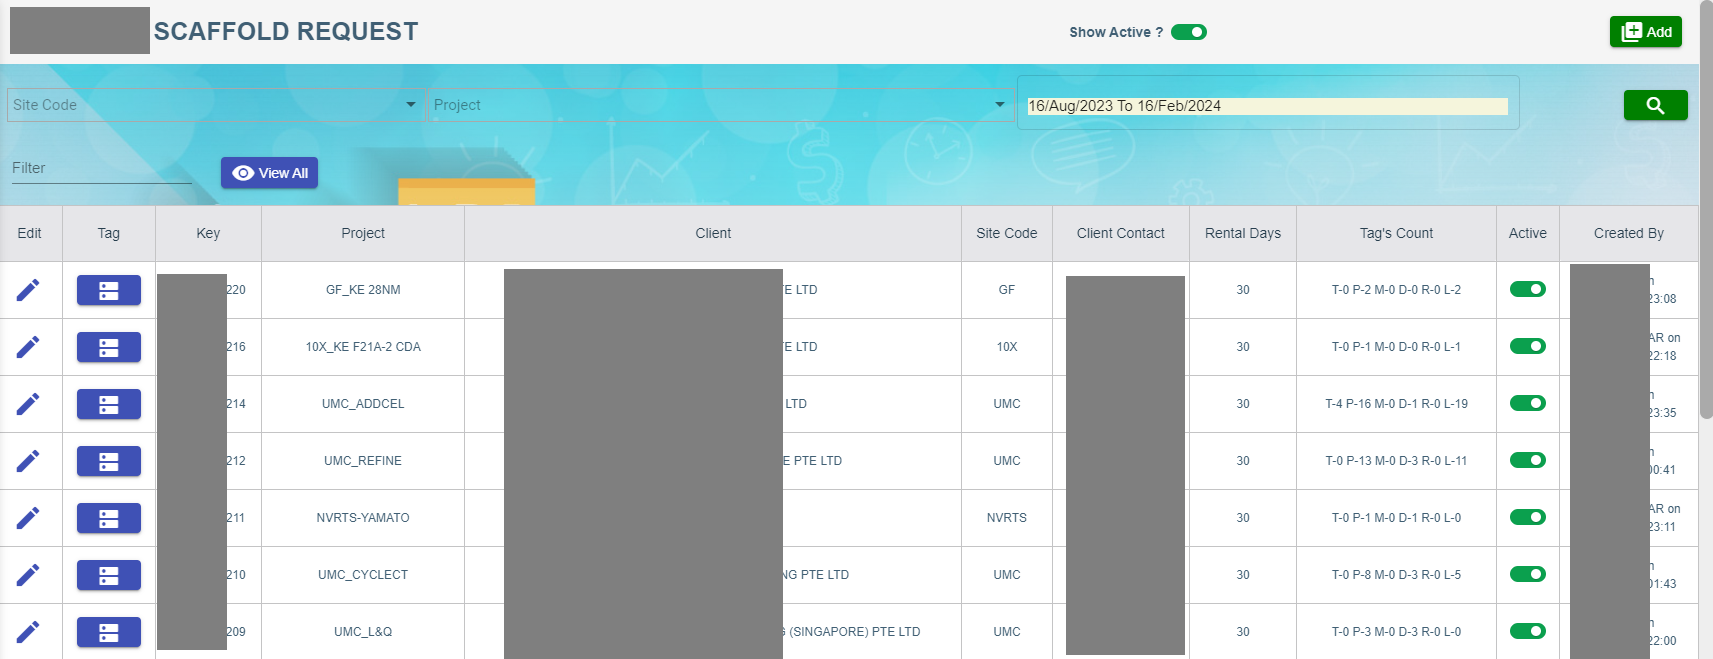This screenshot has height=659, width=1713.
Task: Click the edit pencil for GF_KE 28NM
Action: pos(28,290)
